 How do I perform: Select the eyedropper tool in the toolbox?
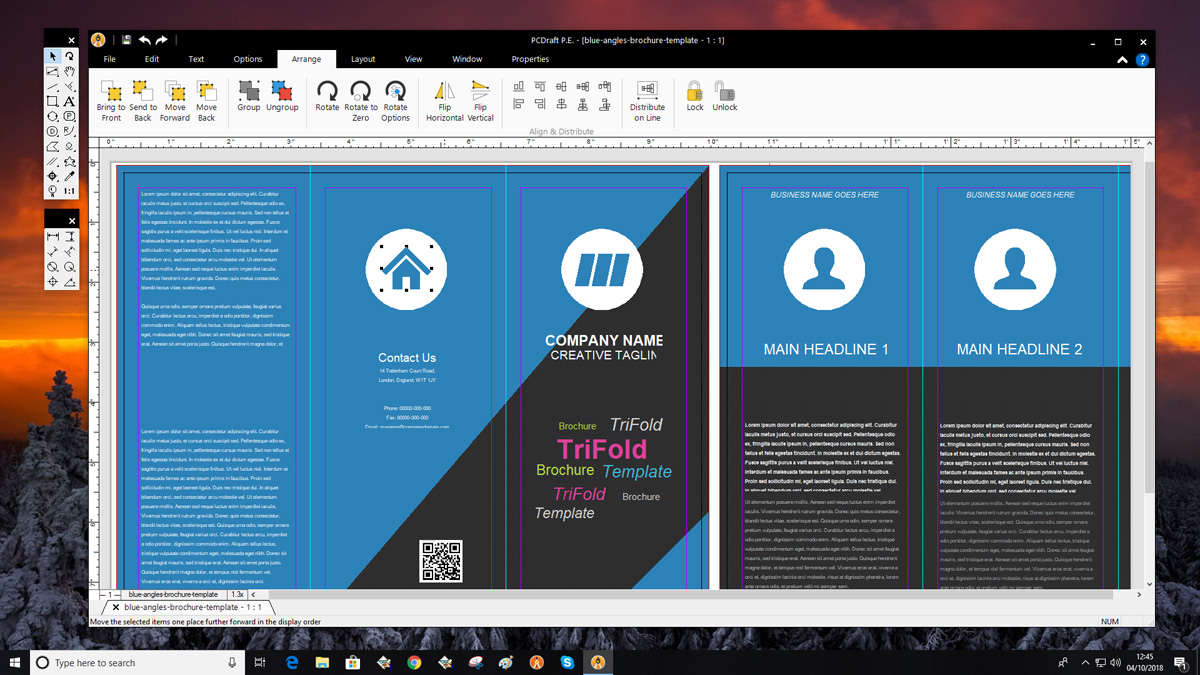point(69,176)
